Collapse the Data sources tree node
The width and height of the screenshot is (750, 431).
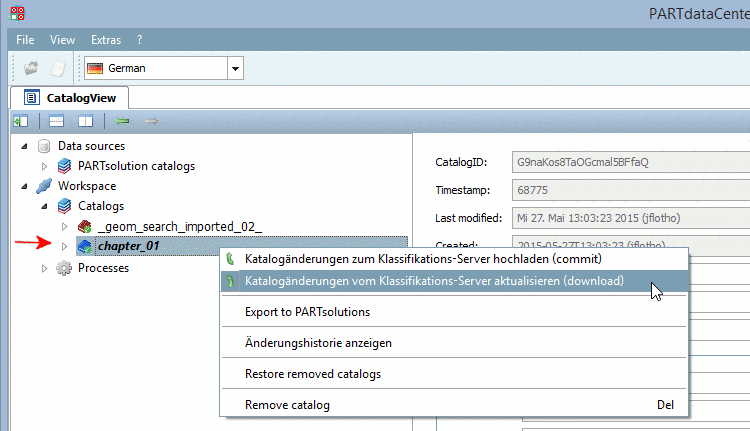click(x=24, y=146)
